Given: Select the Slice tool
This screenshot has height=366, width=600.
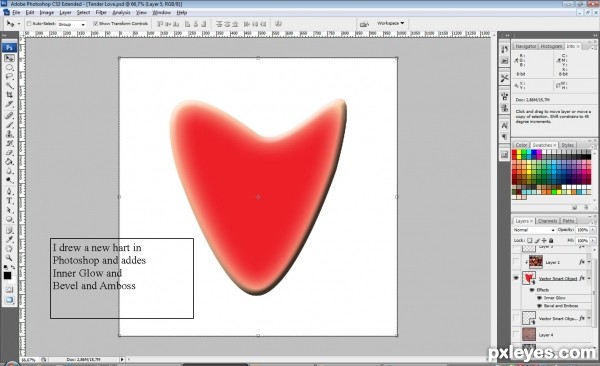Looking at the screenshot, I should pos(9,104).
